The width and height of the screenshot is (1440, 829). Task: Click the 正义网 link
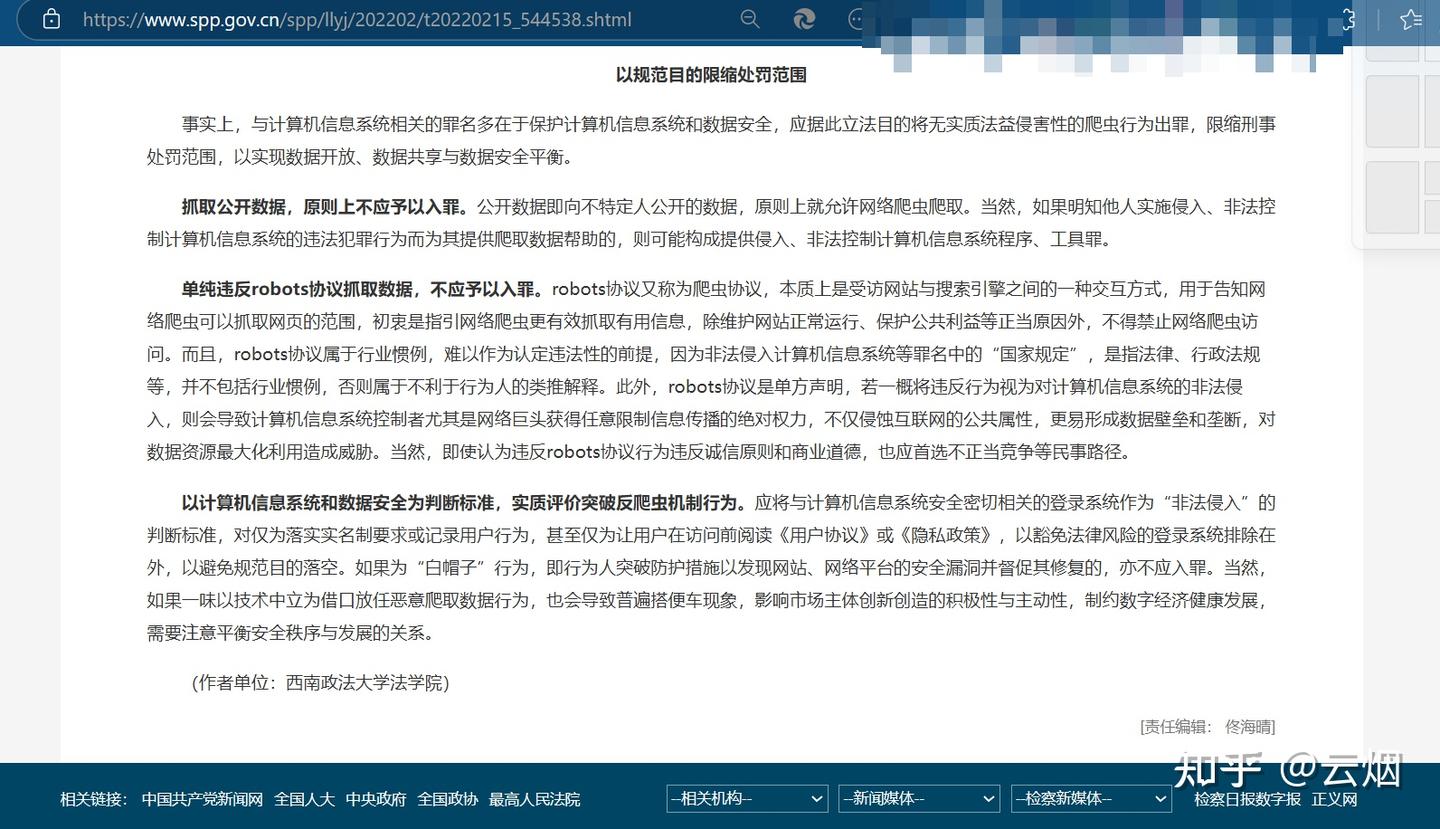1334,800
